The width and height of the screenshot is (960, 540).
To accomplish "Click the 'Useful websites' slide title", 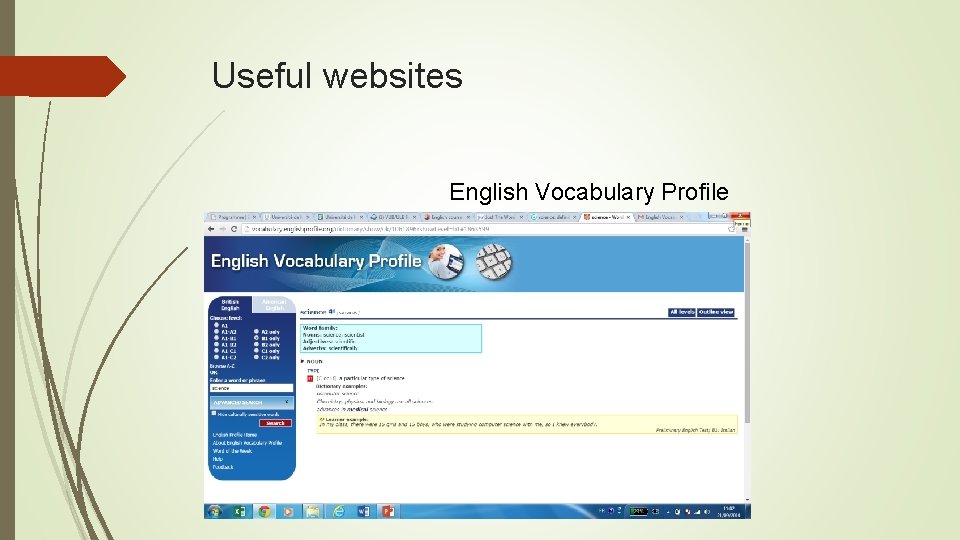I will (337, 75).
